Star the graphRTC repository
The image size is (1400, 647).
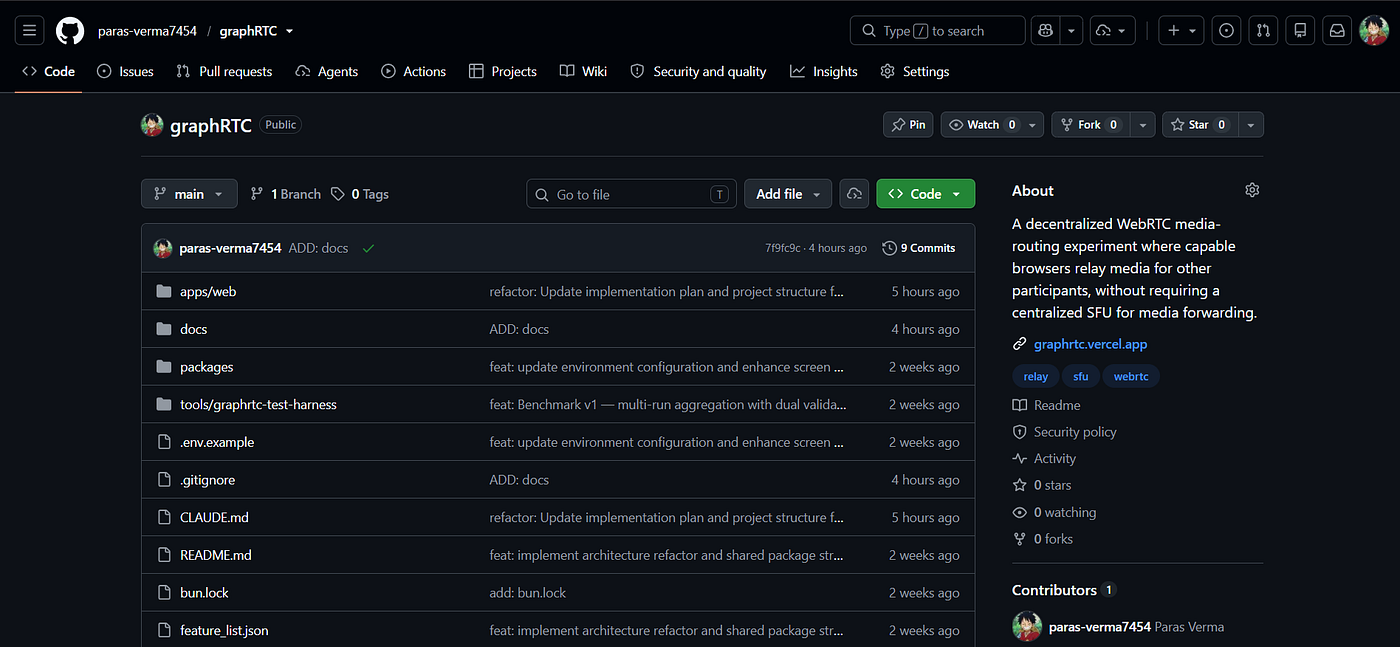pos(1200,125)
